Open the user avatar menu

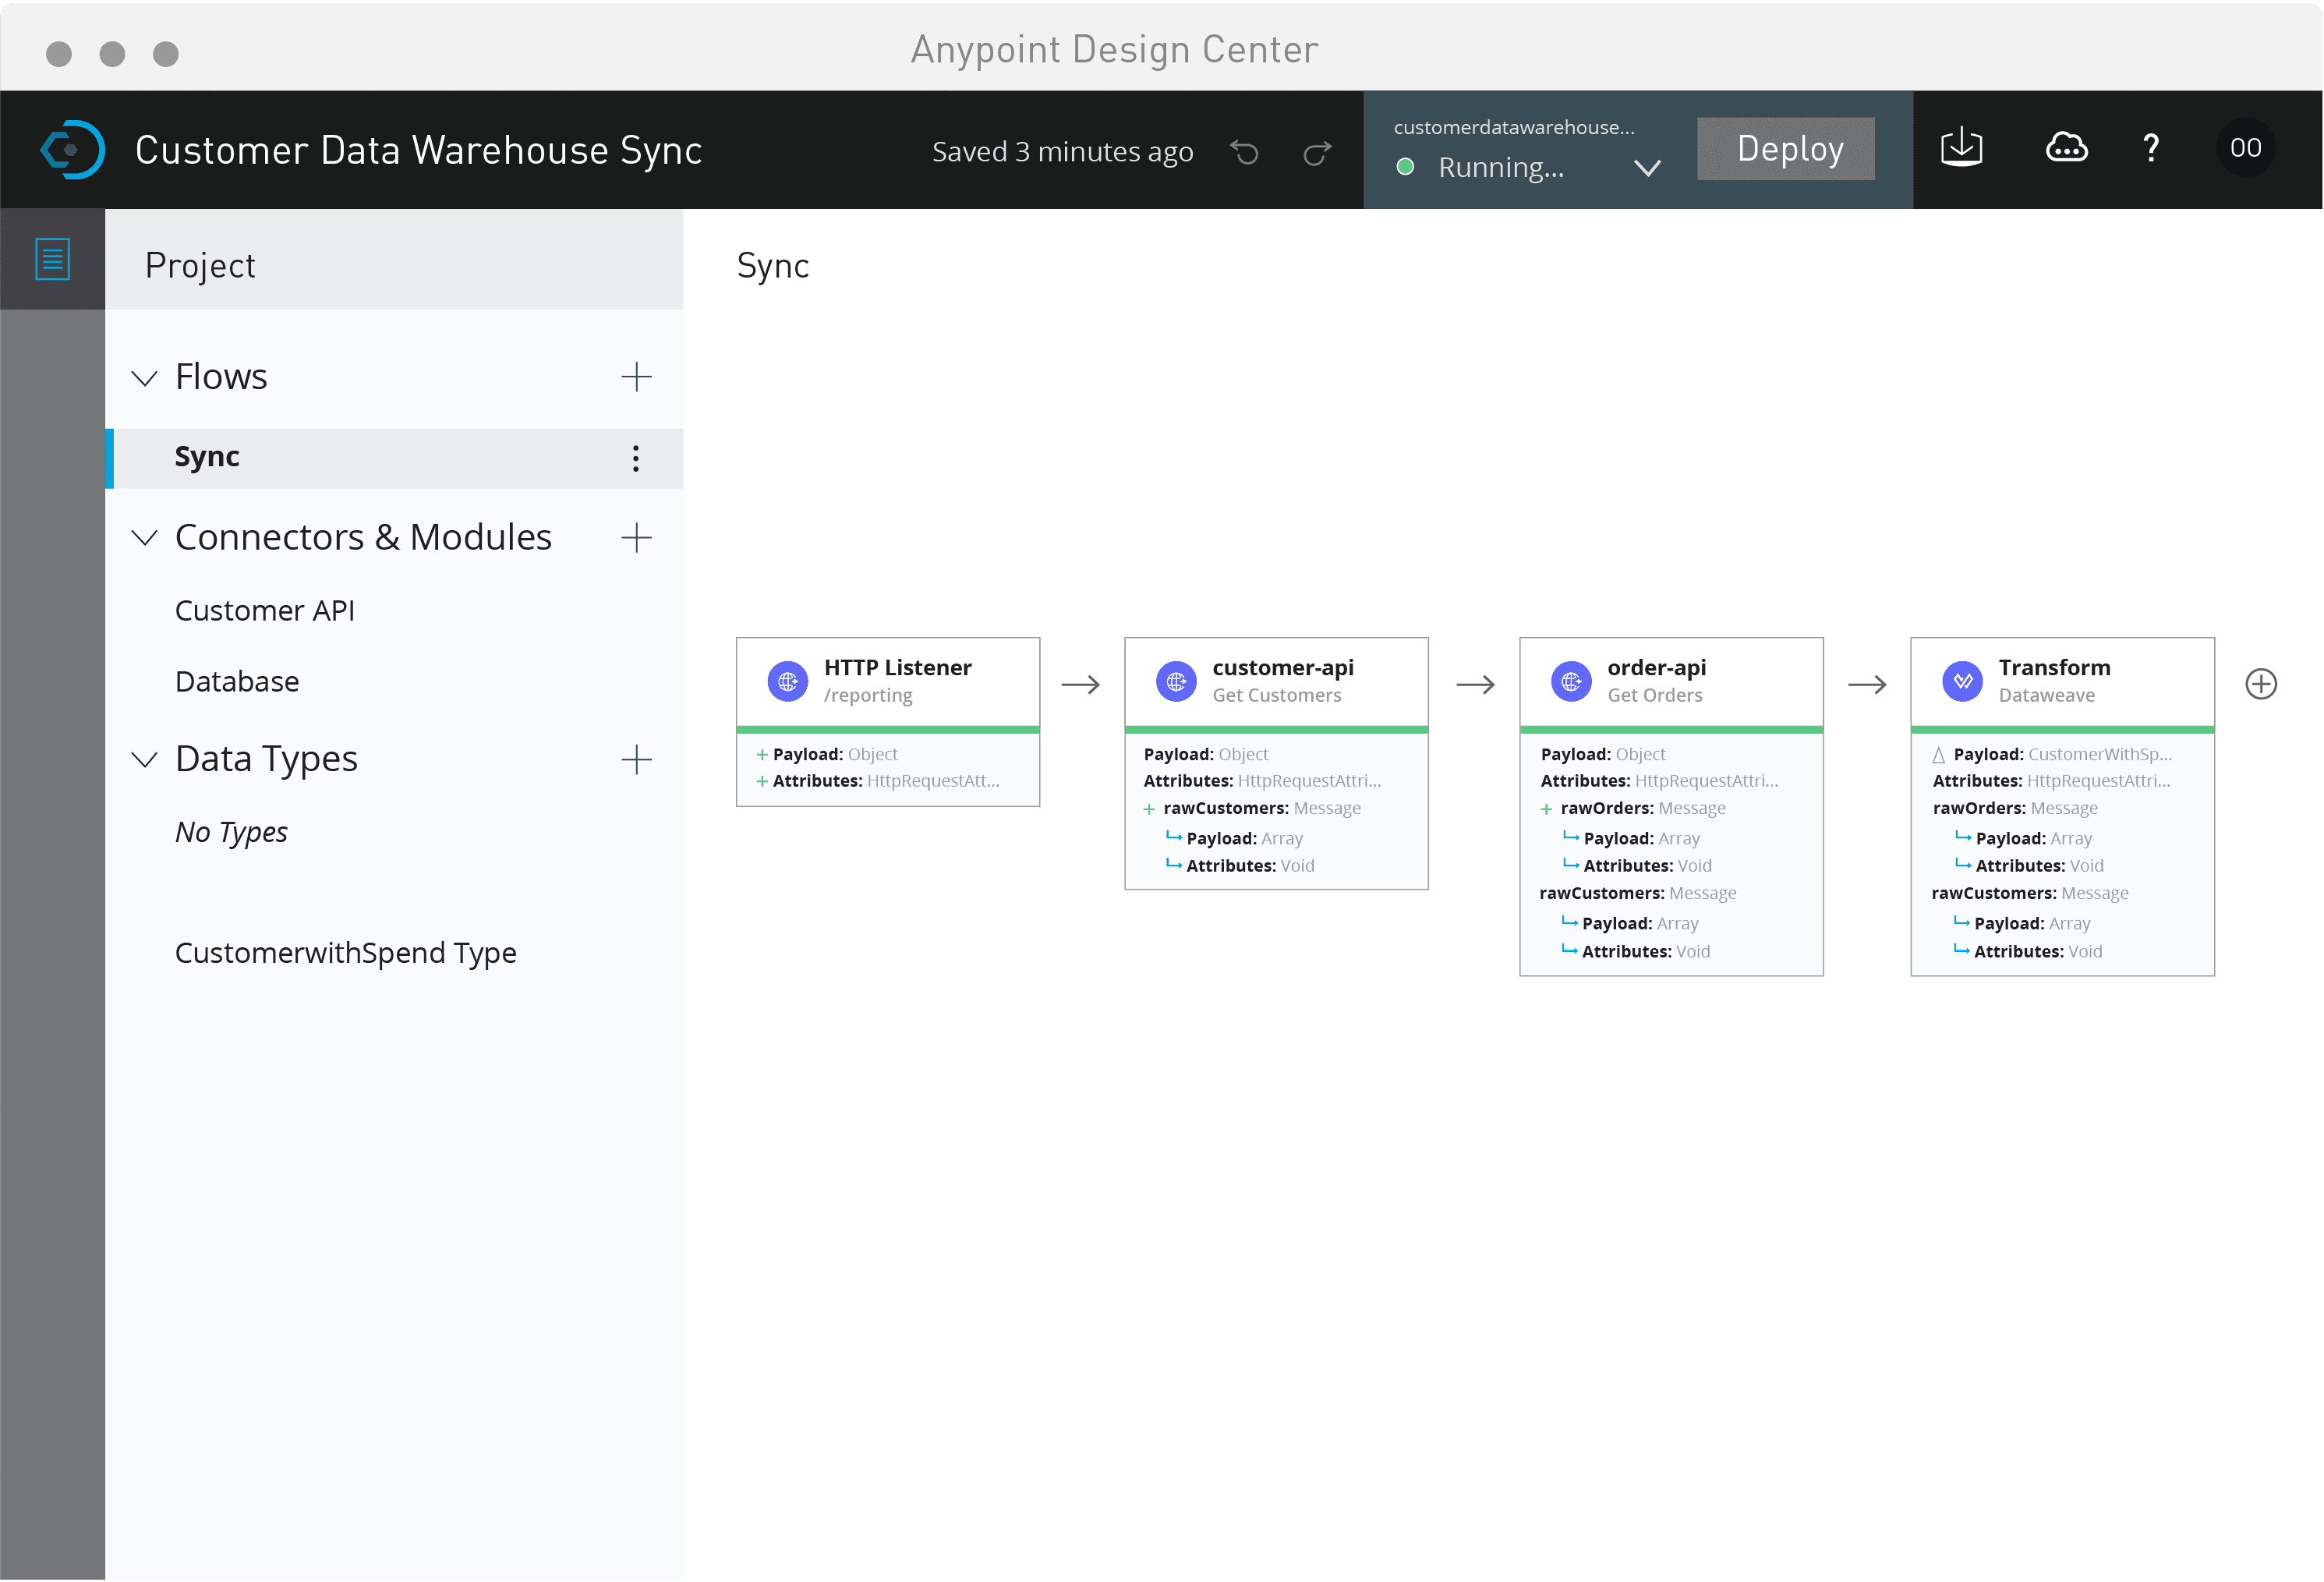click(2245, 148)
